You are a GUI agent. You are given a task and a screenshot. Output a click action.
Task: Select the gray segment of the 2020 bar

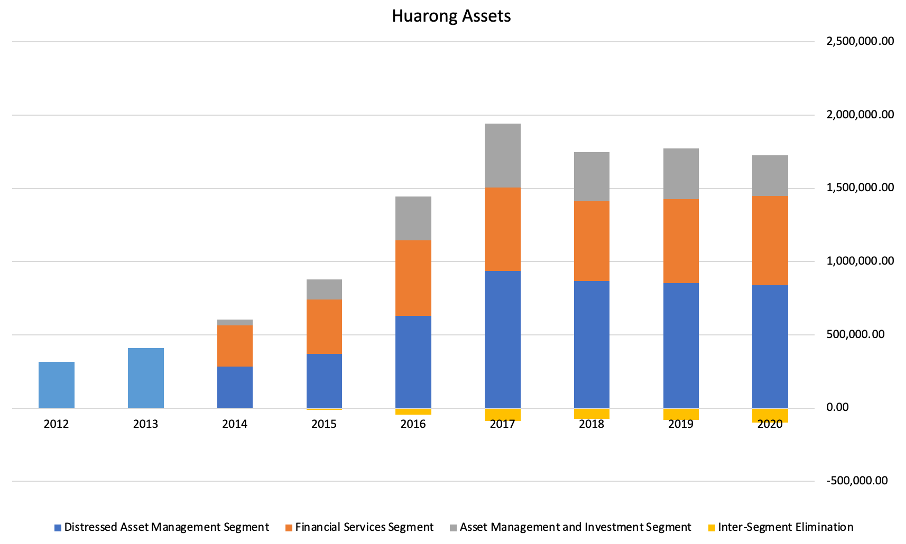click(770, 176)
